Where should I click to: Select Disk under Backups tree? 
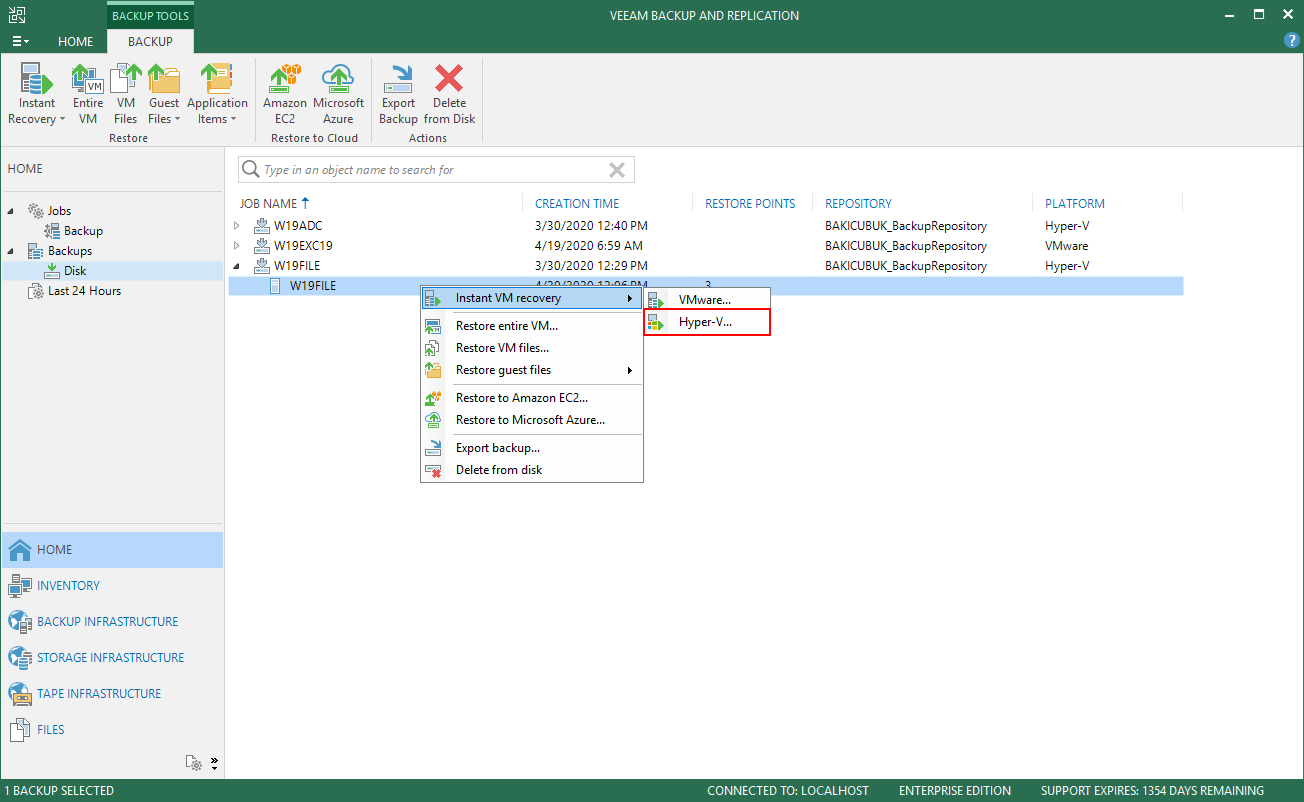point(75,271)
